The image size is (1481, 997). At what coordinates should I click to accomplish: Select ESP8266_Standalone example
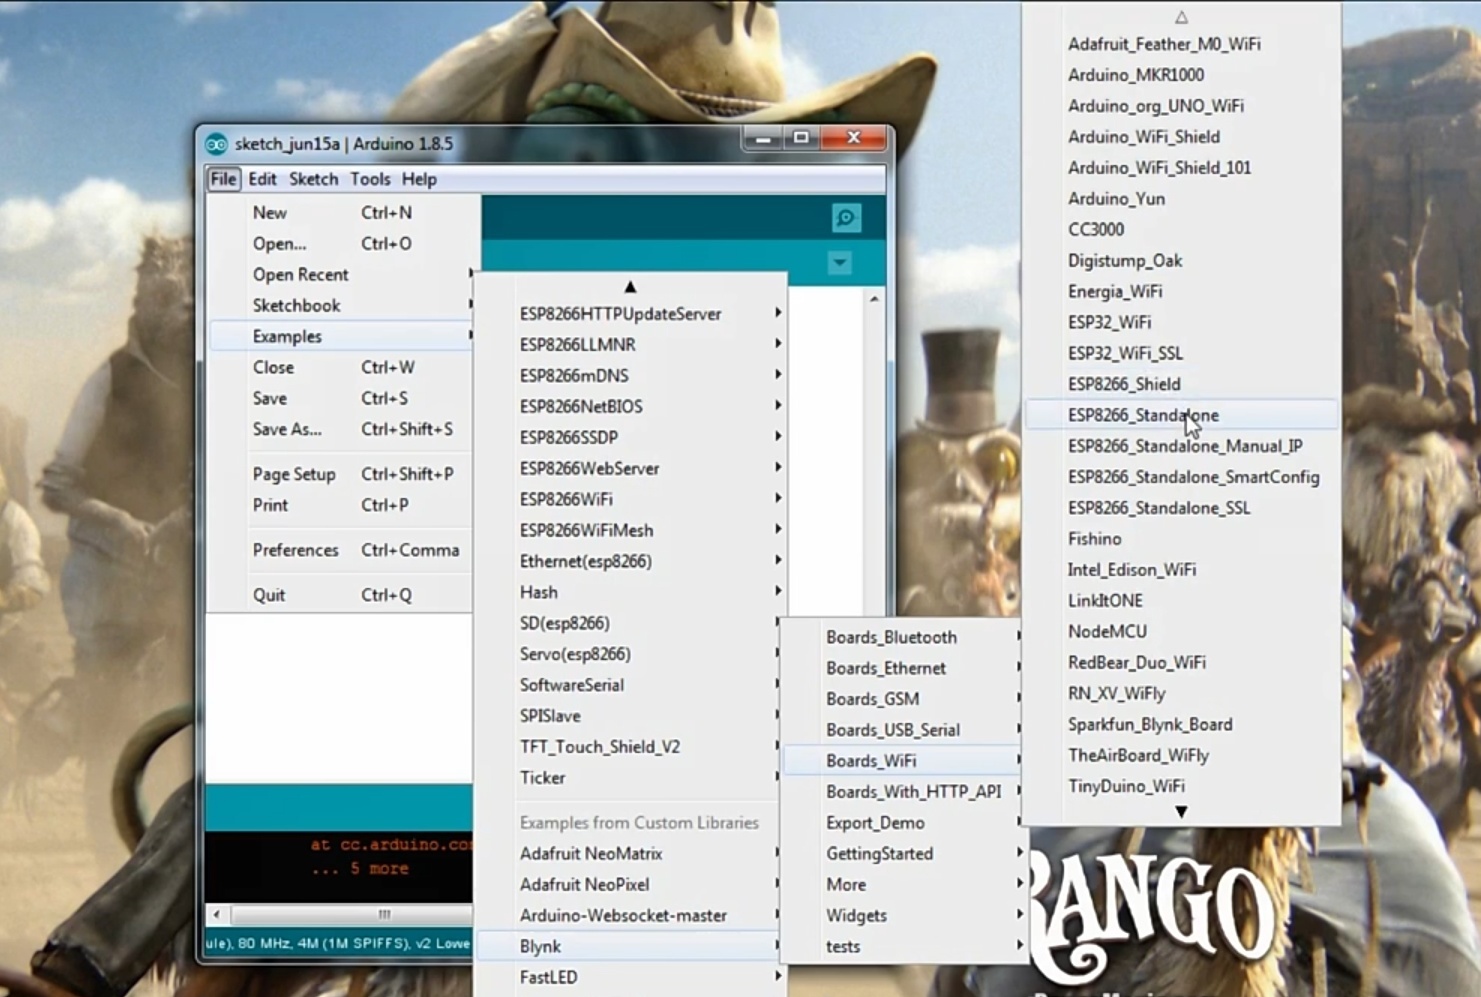[x=1181, y=415]
